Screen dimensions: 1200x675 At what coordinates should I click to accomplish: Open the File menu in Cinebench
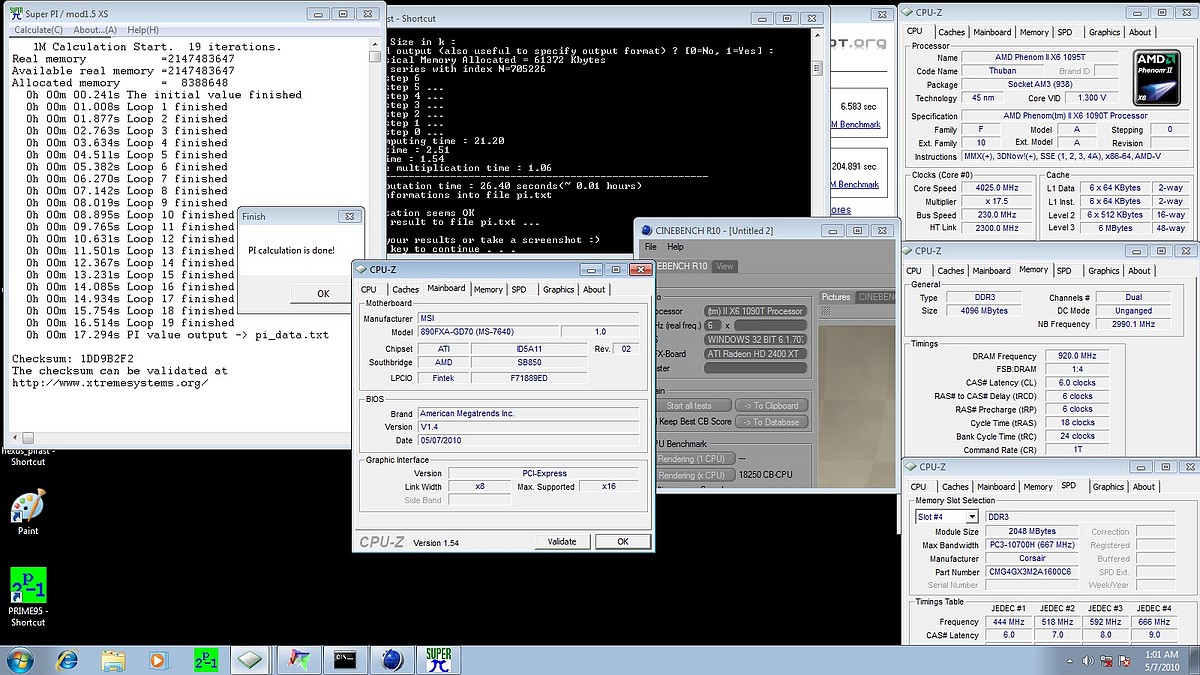click(x=650, y=247)
